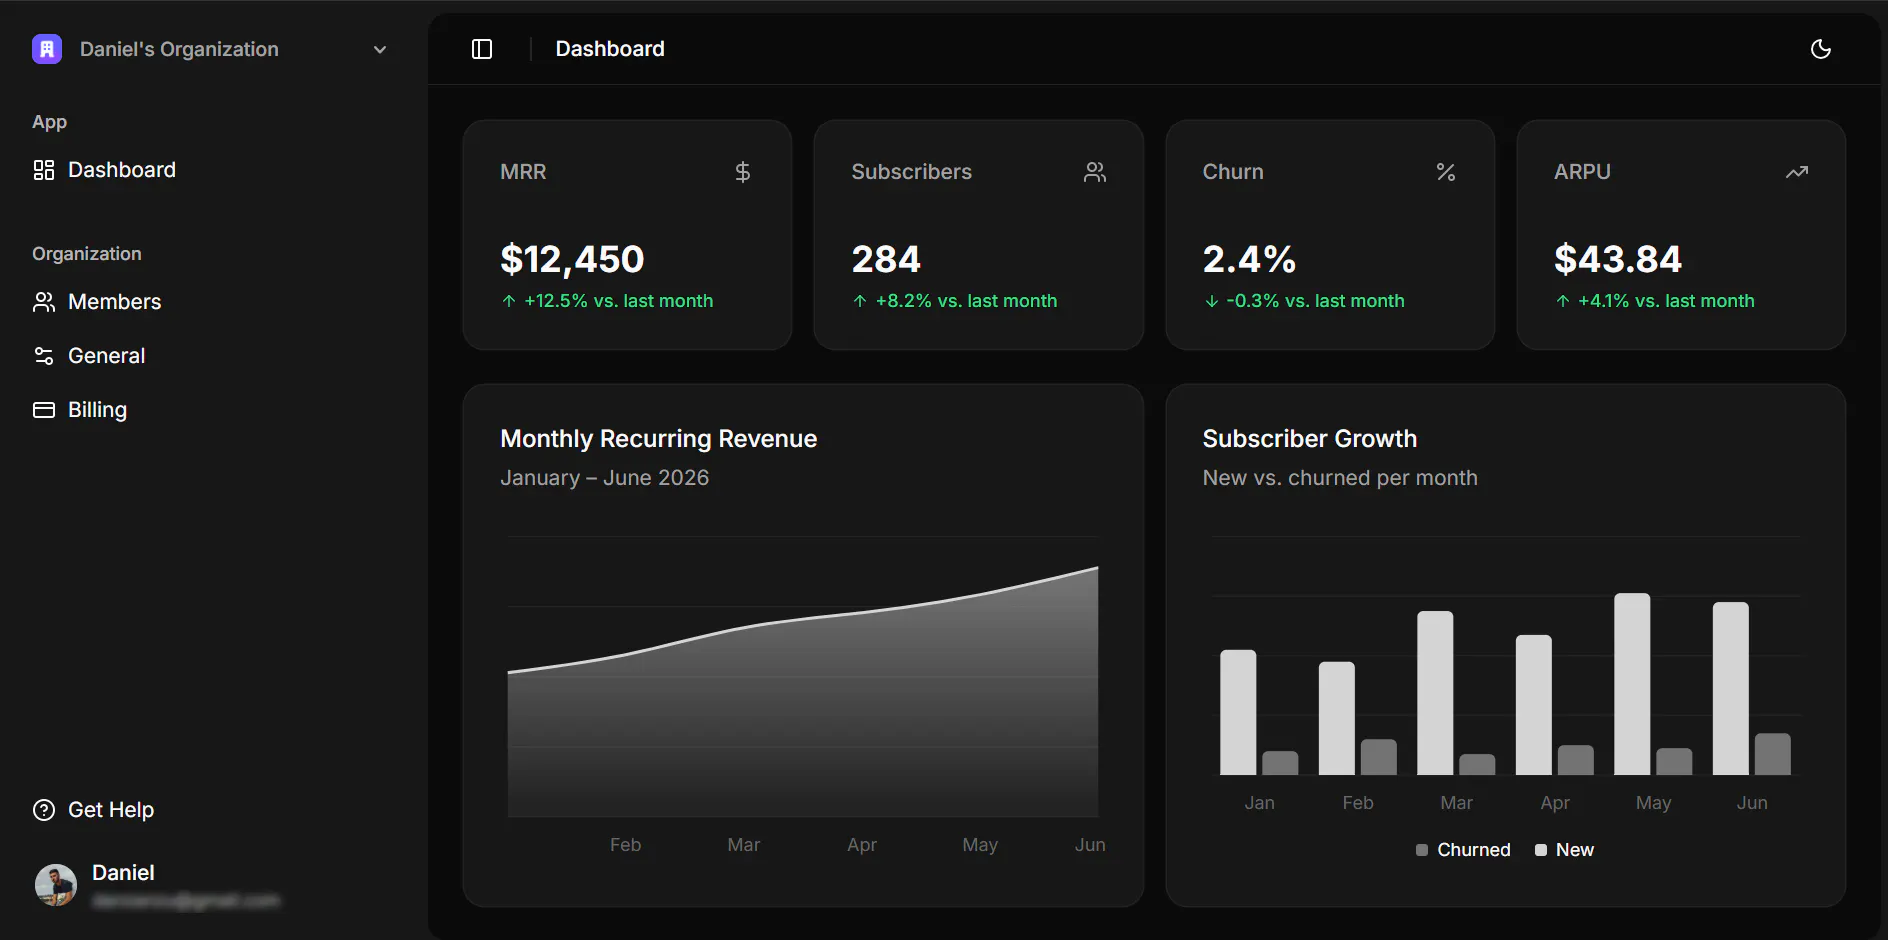
Task: Click the Jun label on revenue chart
Action: pos(1090,845)
